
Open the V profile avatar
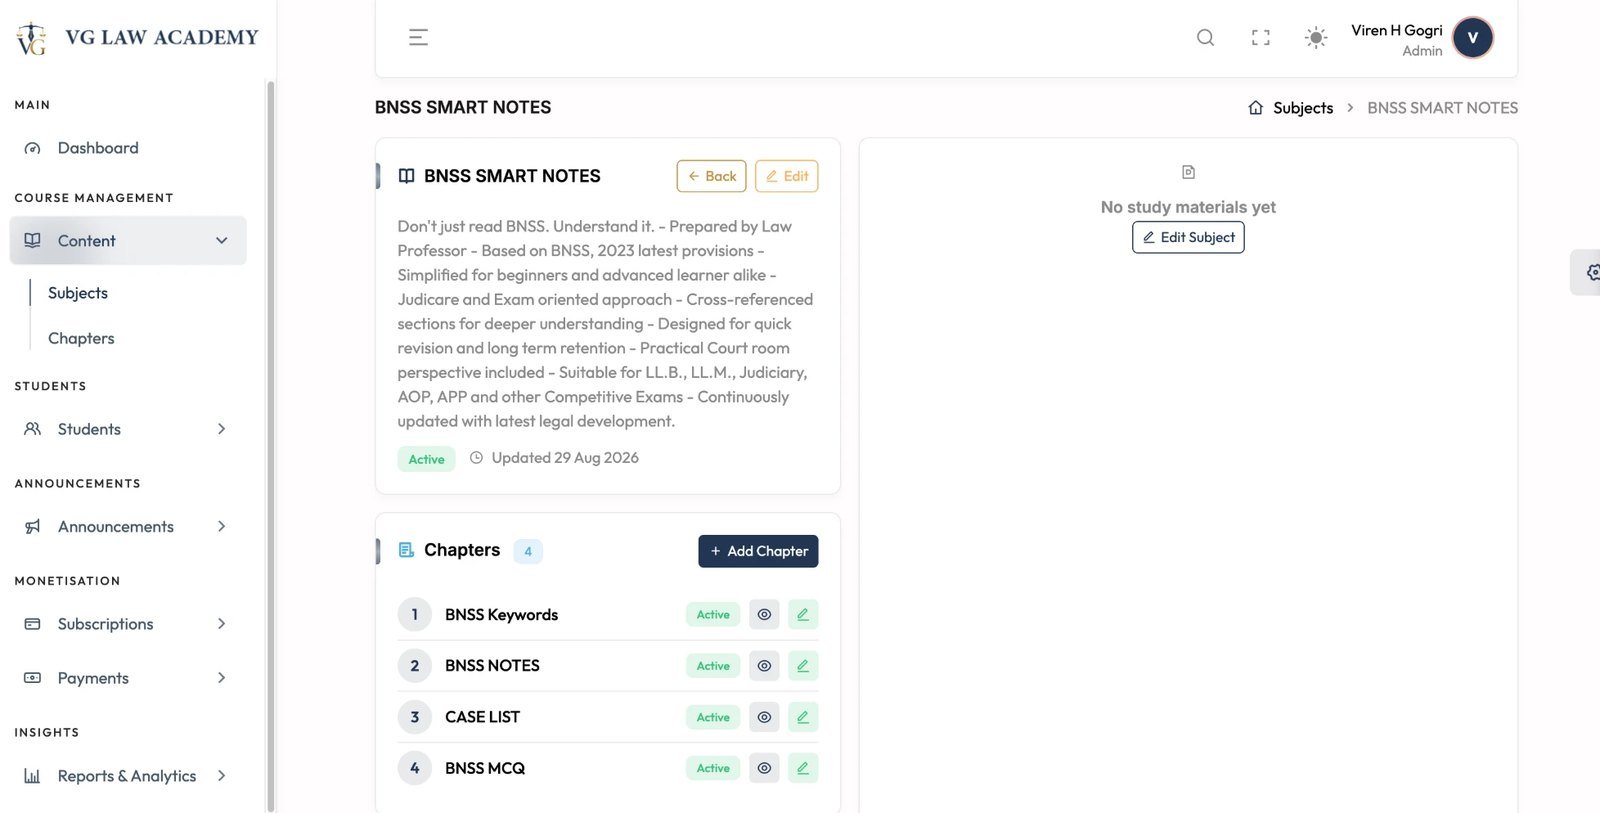(1472, 38)
